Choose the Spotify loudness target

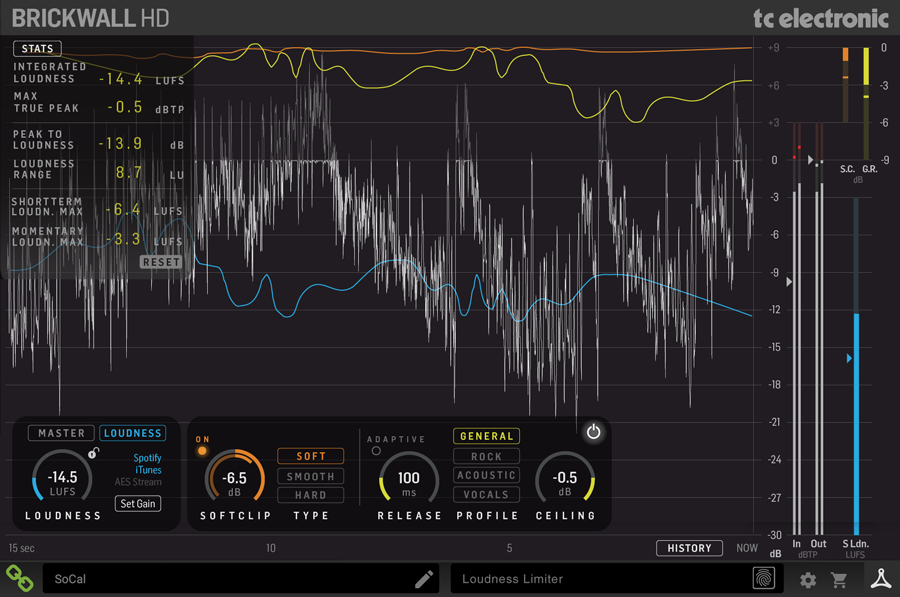pos(147,458)
